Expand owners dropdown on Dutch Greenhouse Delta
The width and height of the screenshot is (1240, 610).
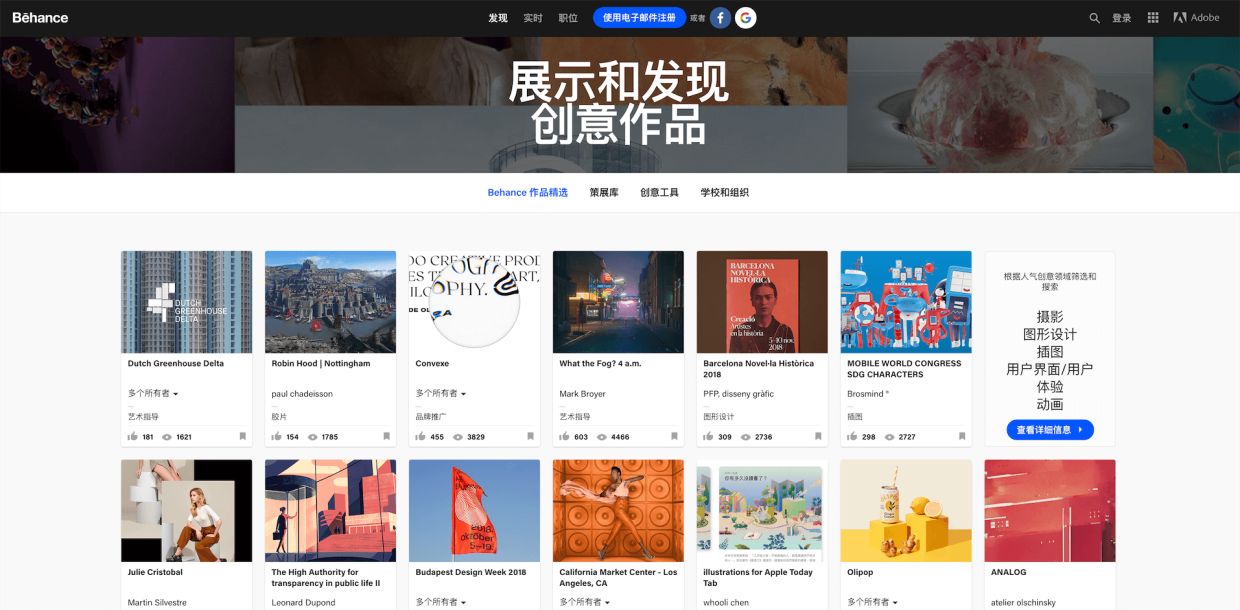click(153, 394)
